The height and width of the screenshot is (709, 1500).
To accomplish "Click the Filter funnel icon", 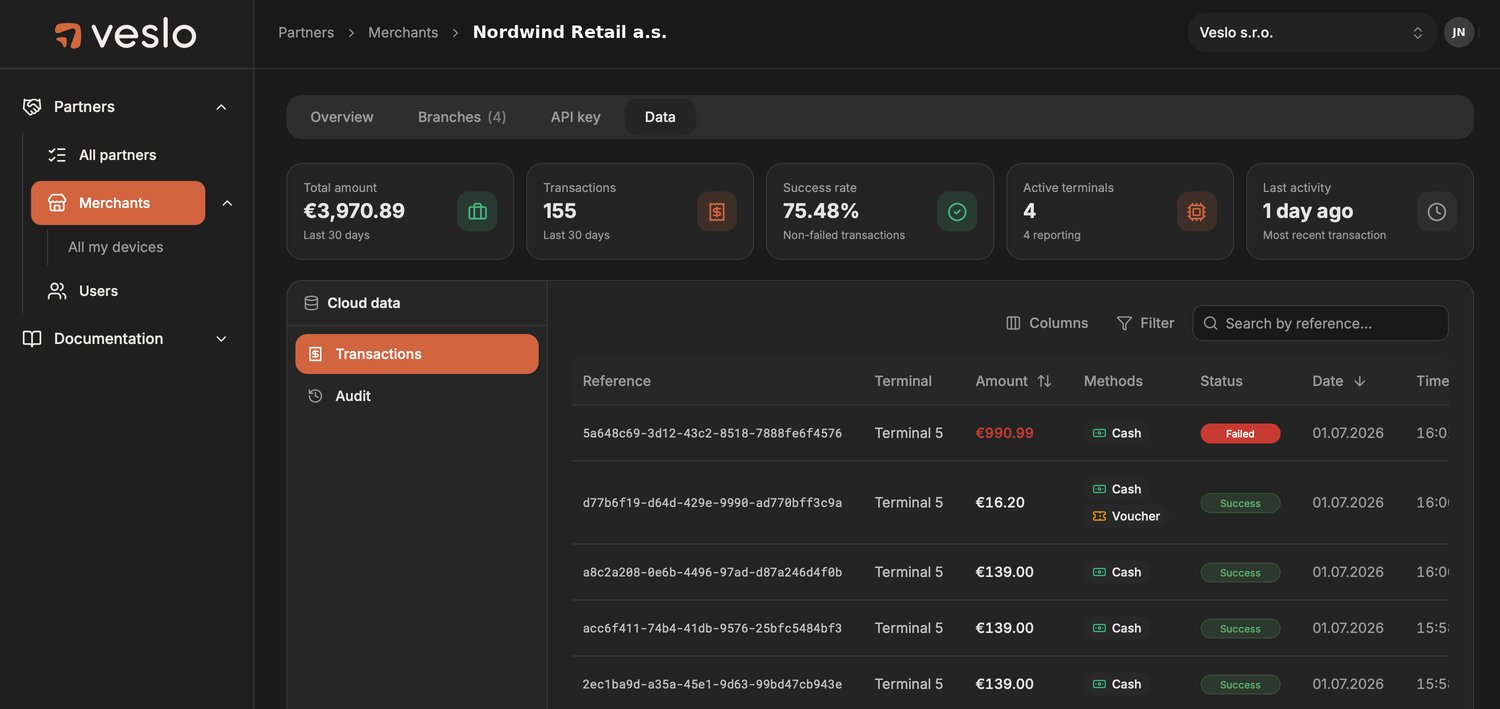I will tap(1124, 323).
